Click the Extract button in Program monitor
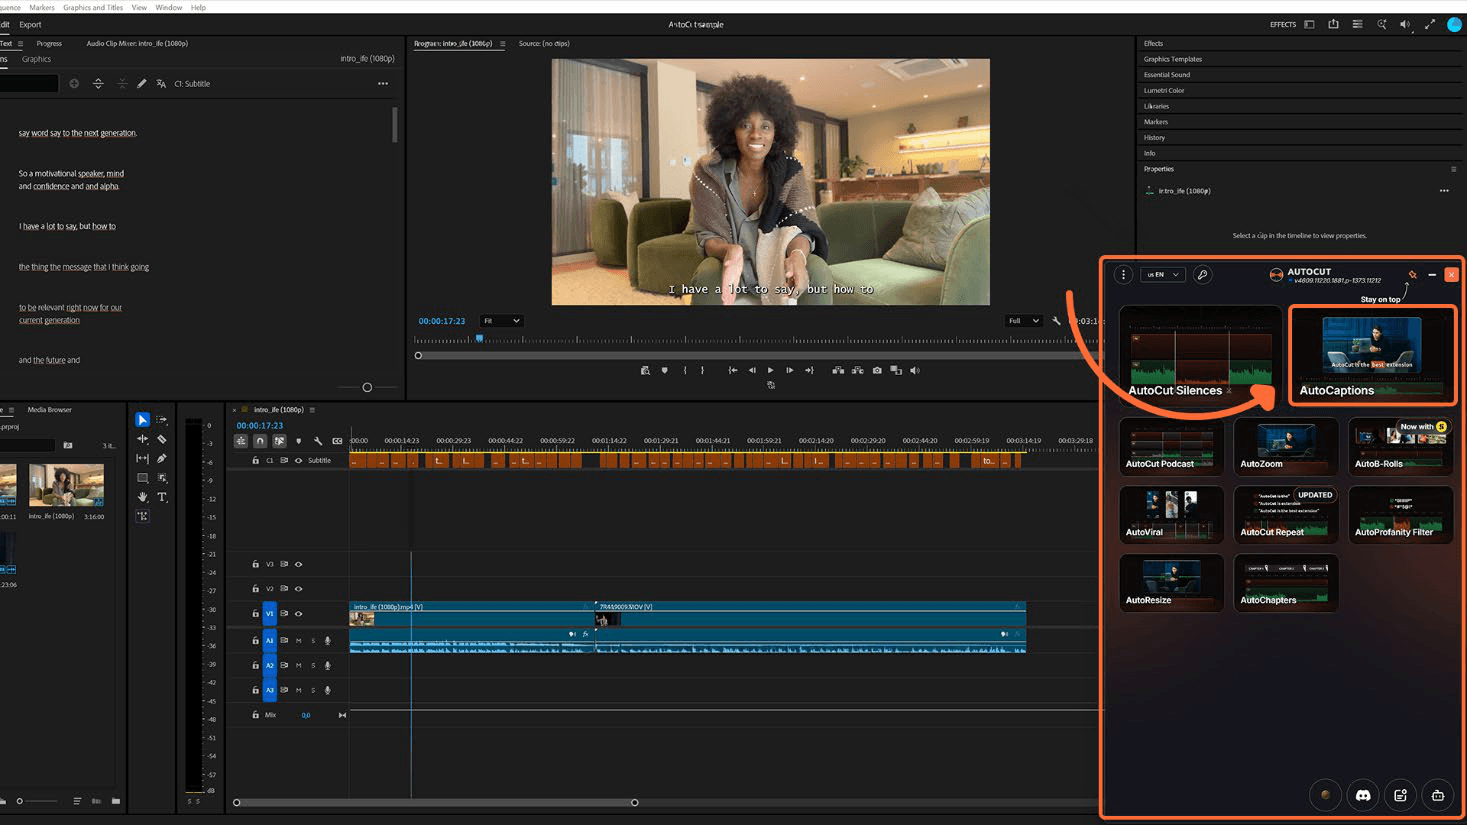 point(857,370)
